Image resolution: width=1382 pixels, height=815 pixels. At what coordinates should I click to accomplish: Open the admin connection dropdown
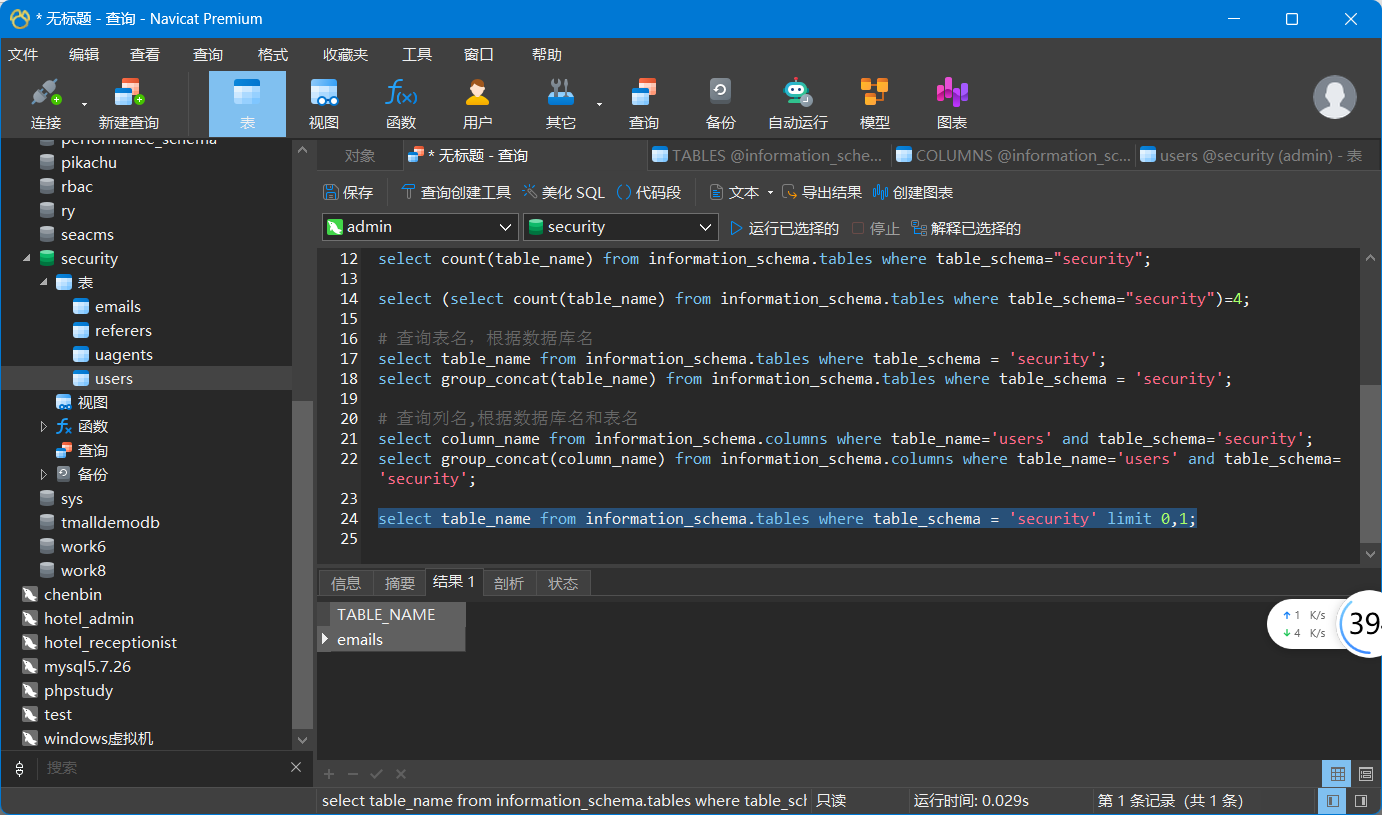point(420,227)
